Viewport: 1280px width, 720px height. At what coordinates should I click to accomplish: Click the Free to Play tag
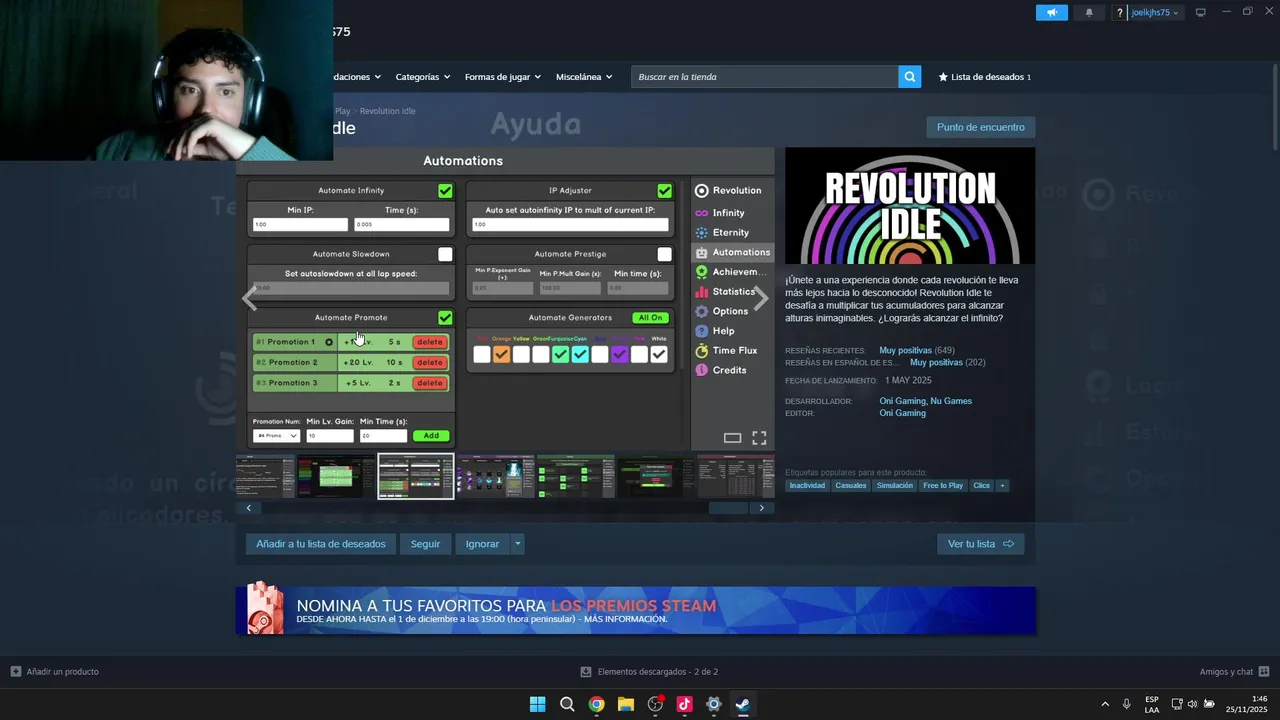943,486
